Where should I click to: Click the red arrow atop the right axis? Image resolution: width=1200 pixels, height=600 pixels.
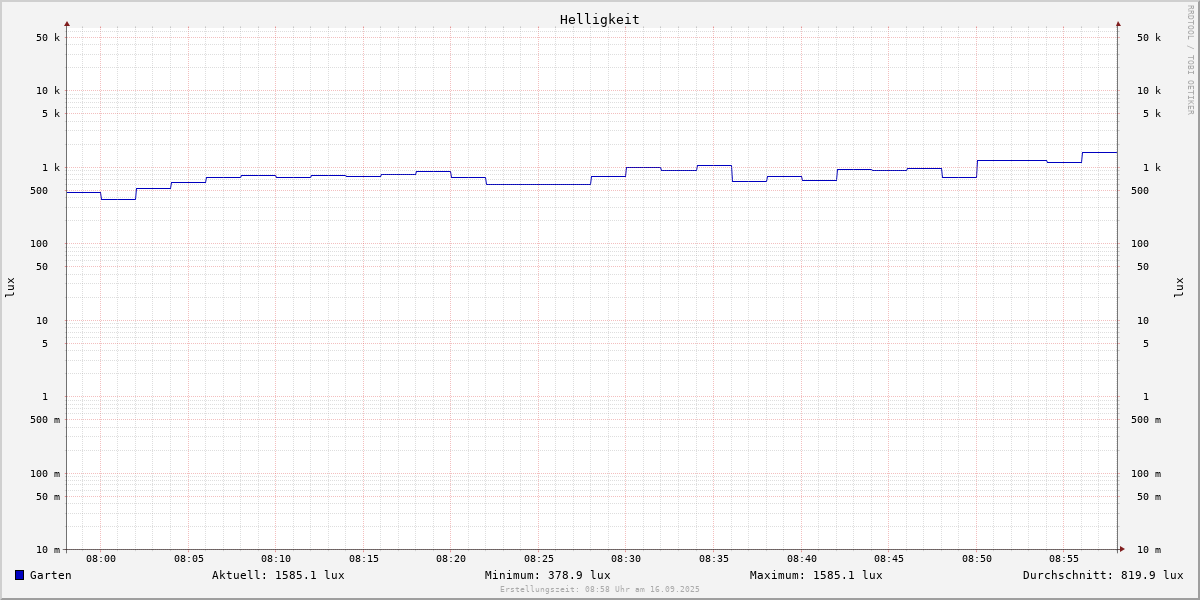tap(1118, 23)
